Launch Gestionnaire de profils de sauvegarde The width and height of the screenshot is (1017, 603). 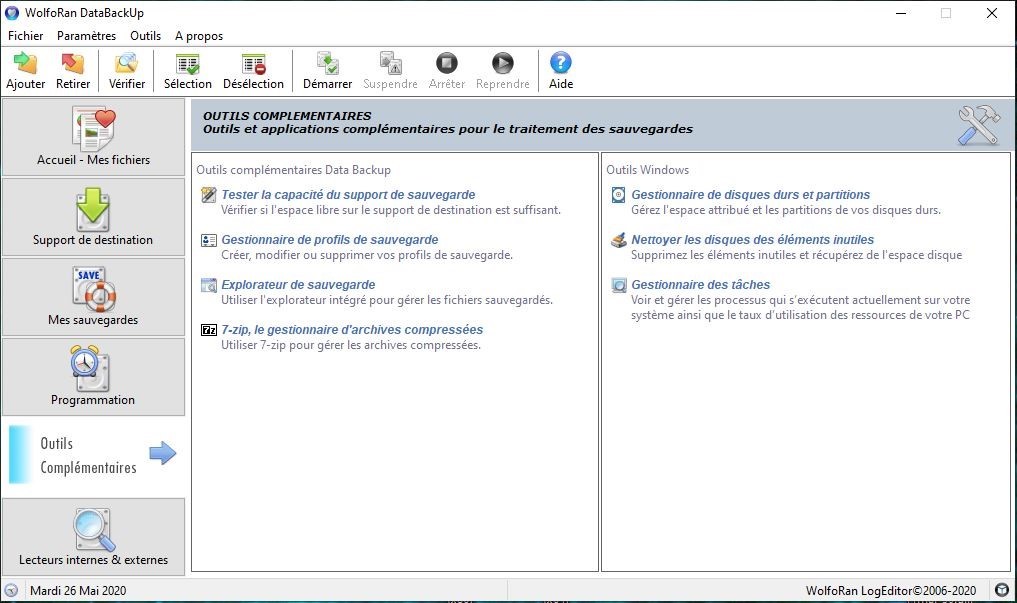point(329,240)
